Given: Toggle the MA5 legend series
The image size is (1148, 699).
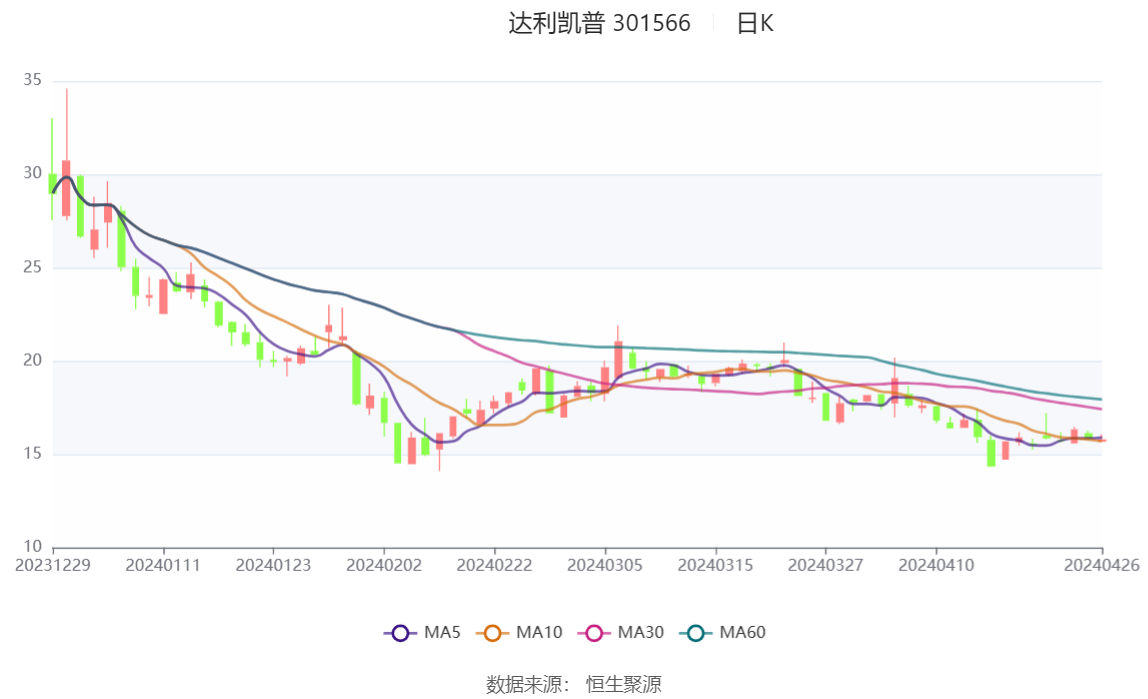Looking at the screenshot, I should click(x=422, y=632).
